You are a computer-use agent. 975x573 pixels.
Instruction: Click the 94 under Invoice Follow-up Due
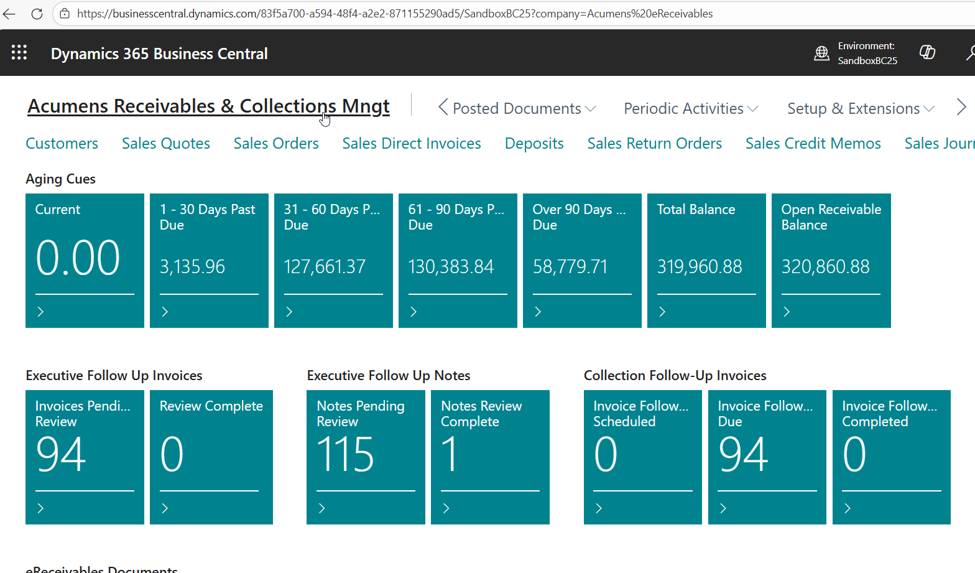pos(743,454)
